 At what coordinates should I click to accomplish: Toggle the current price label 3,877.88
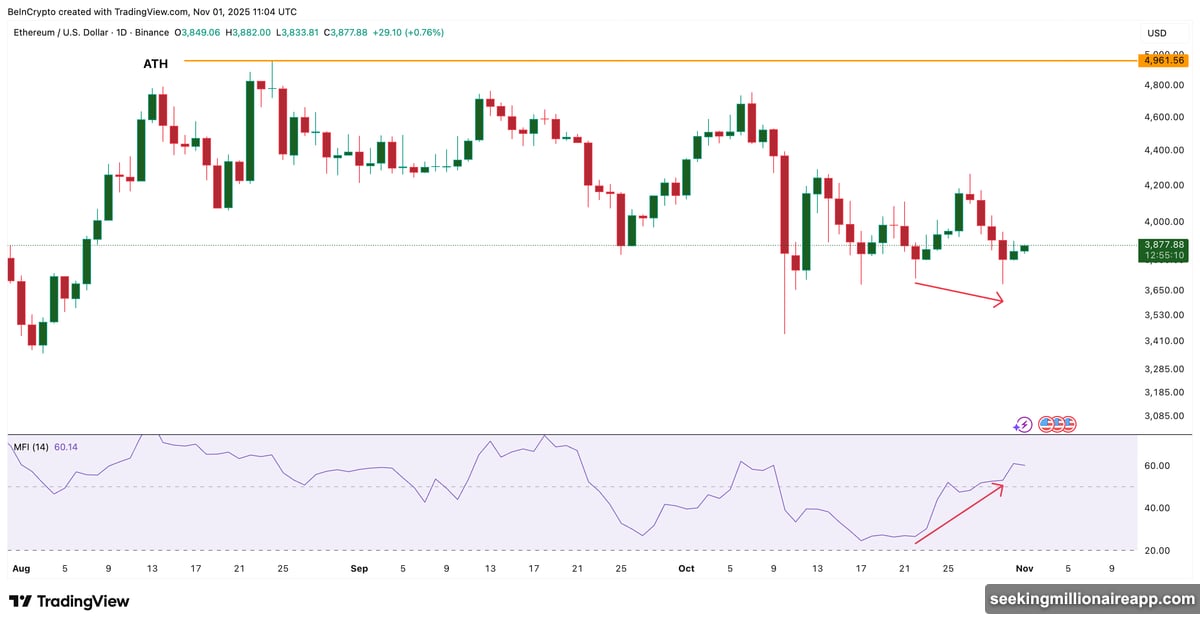(1163, 243)
